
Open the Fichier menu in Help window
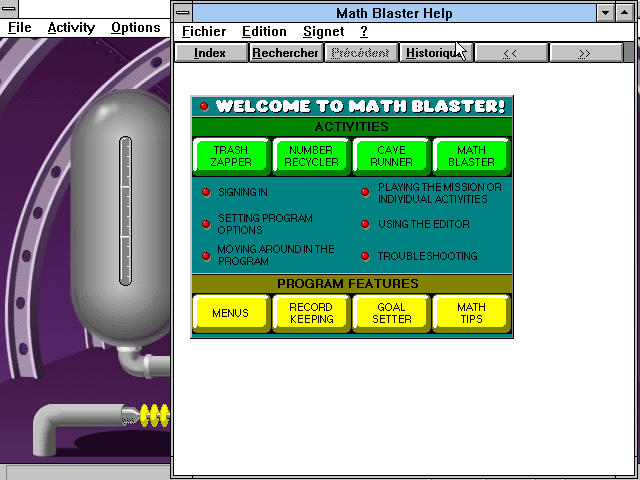click(204, 31)
